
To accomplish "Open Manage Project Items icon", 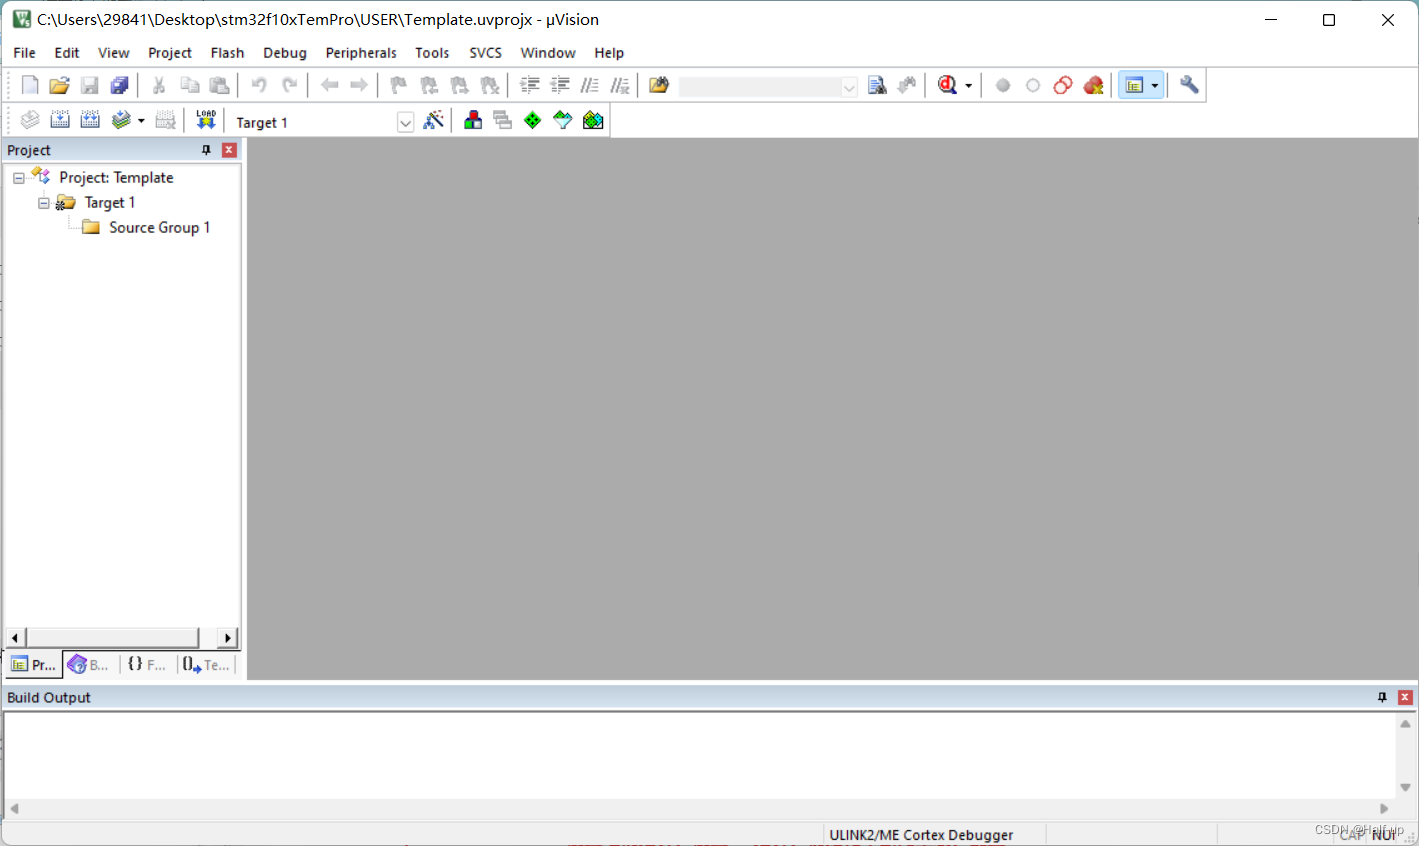I will click(473, 120).
